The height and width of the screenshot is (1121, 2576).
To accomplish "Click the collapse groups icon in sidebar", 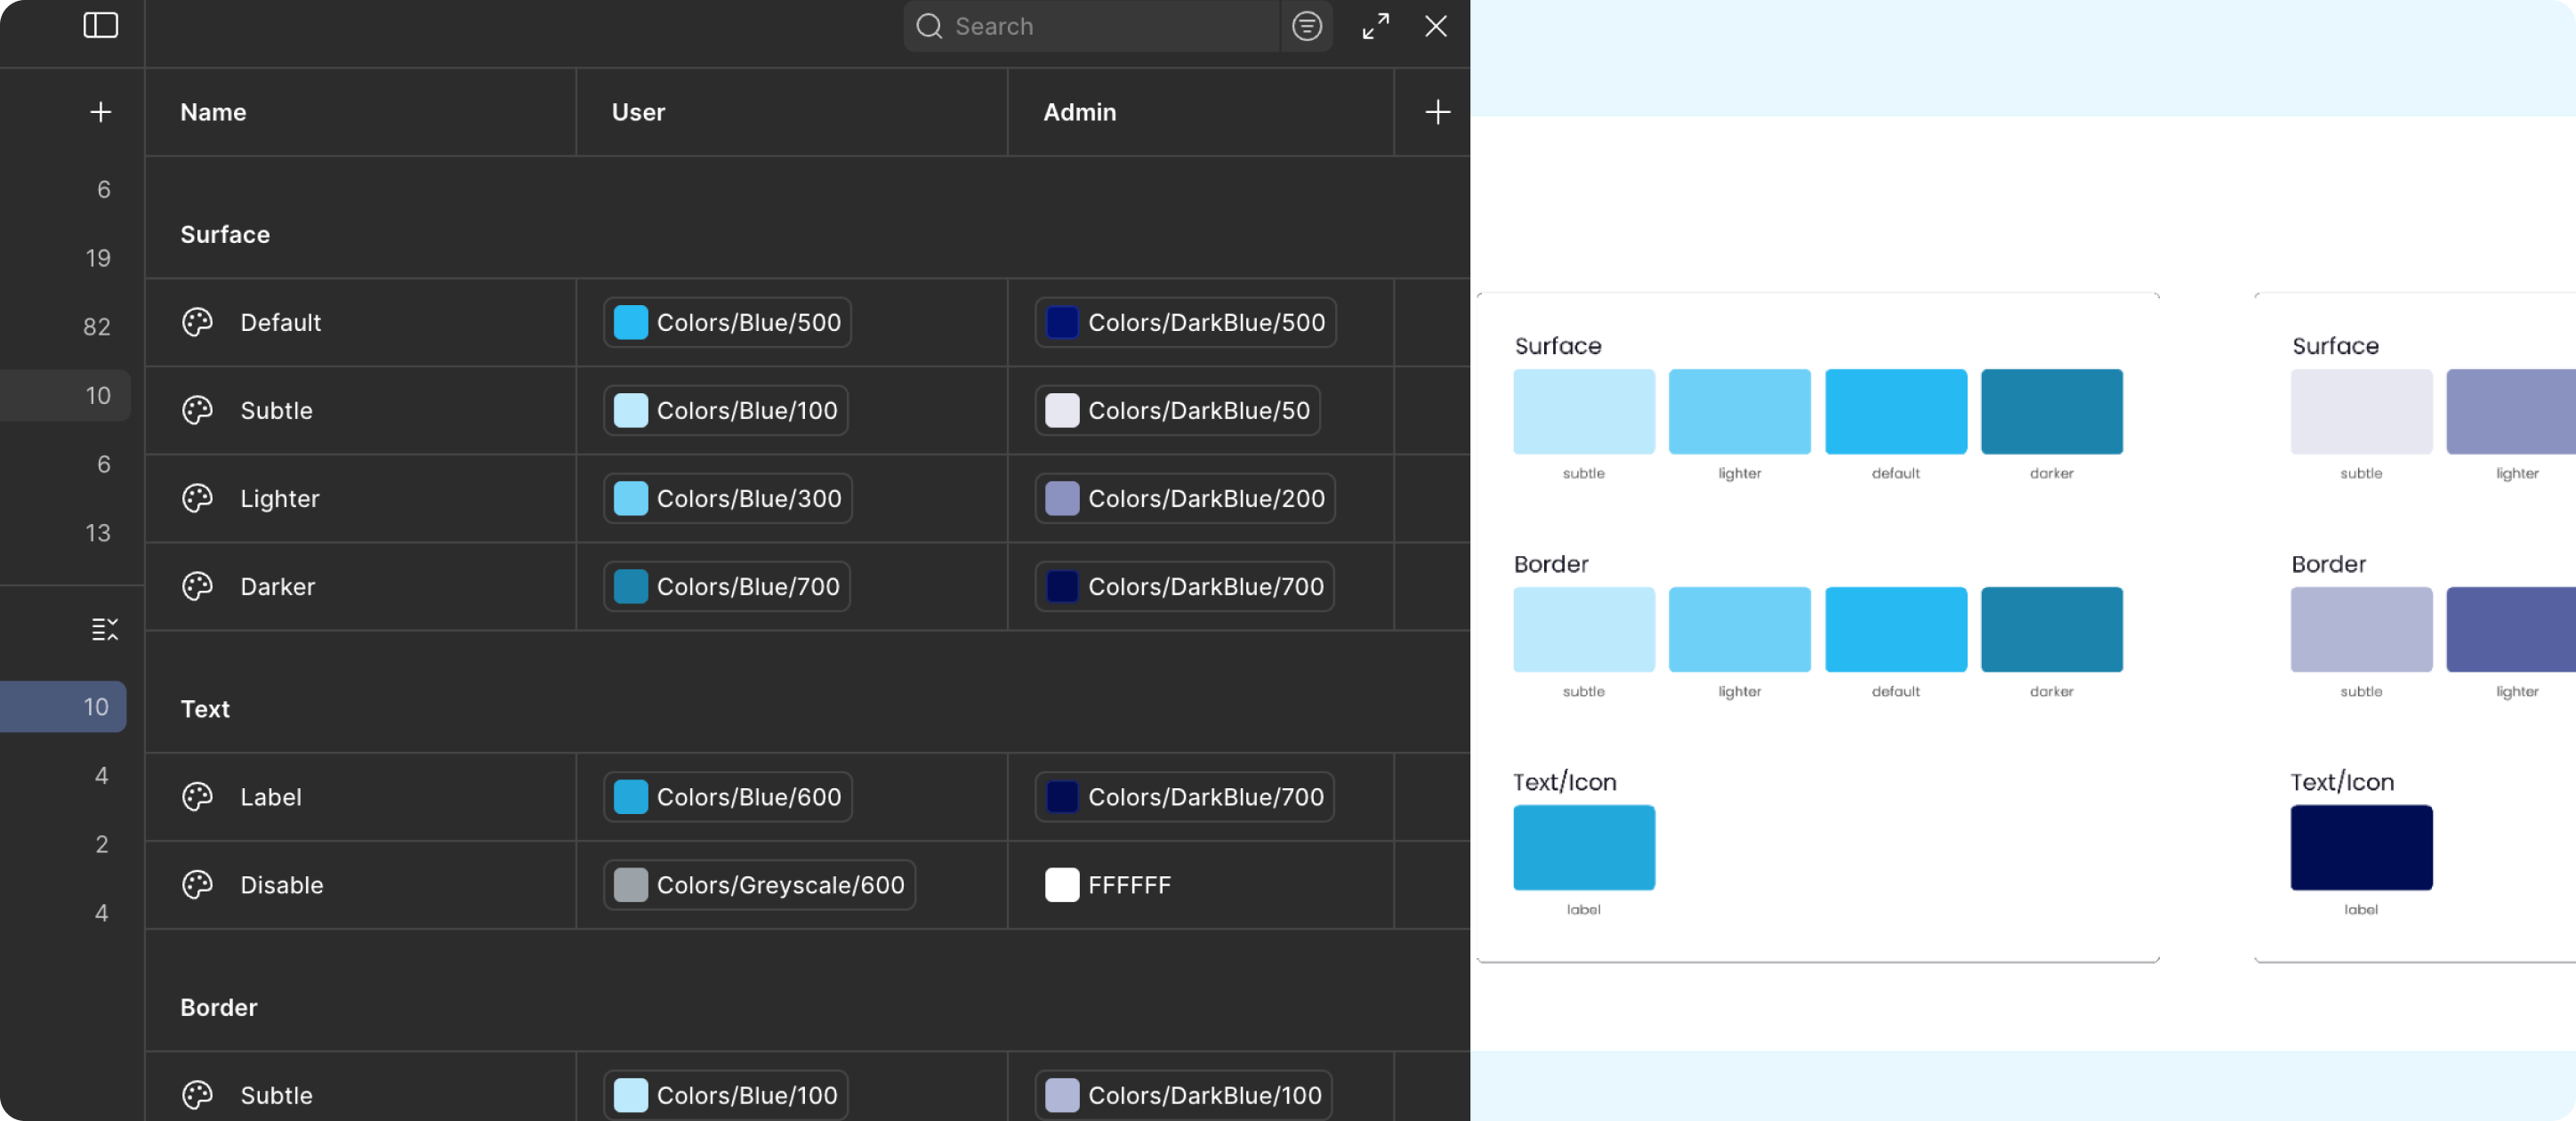I will (104, 629).
